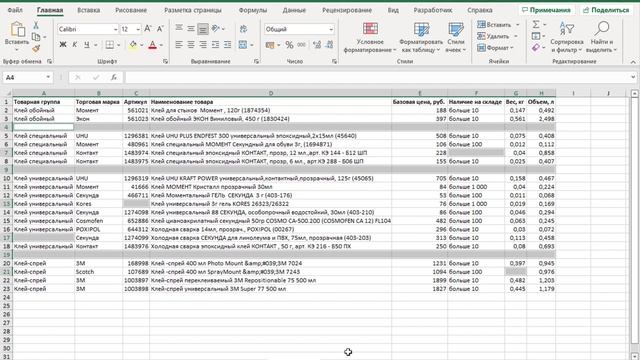
Task: Toggle bottom align for cell text
Action: [x=203, y=29]
